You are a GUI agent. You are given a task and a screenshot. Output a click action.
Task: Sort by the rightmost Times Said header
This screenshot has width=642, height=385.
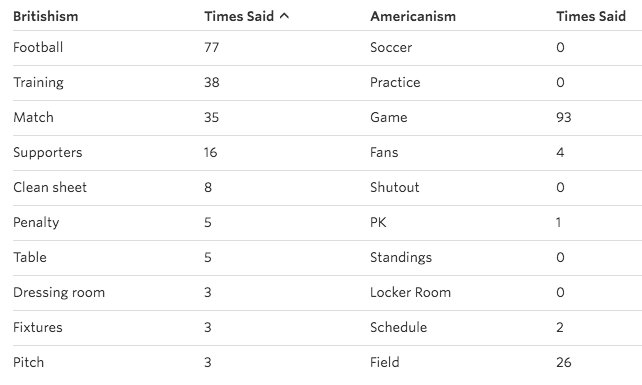pos(590,16)
